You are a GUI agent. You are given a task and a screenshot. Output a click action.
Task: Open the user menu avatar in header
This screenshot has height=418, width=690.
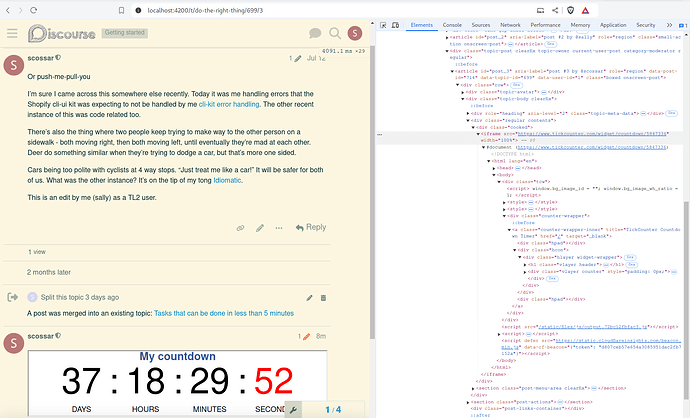355,33
